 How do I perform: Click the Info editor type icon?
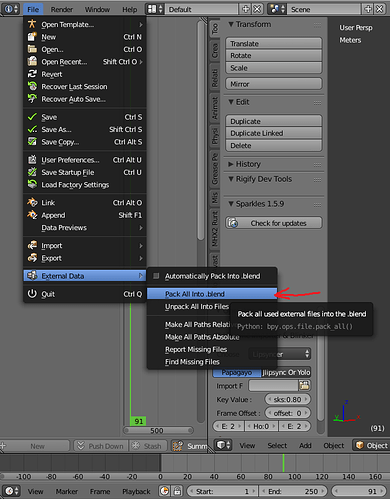11,9
